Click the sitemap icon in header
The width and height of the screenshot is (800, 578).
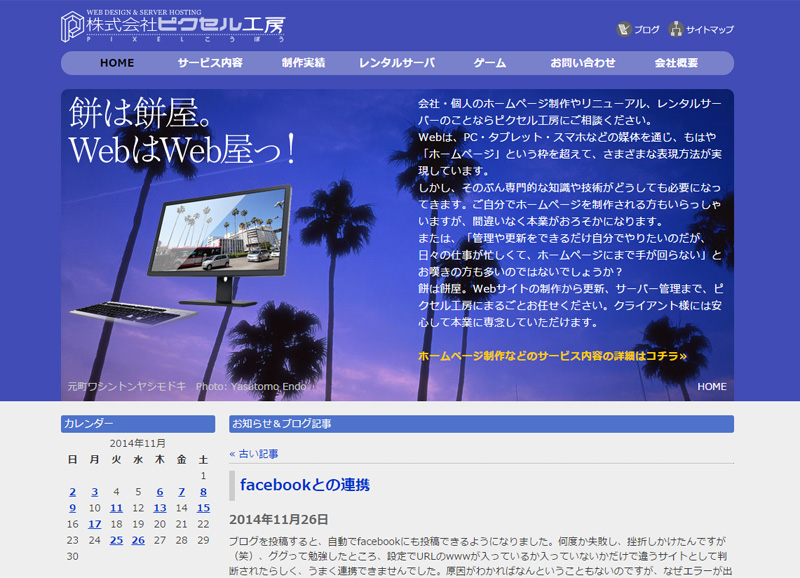[676, 30]
